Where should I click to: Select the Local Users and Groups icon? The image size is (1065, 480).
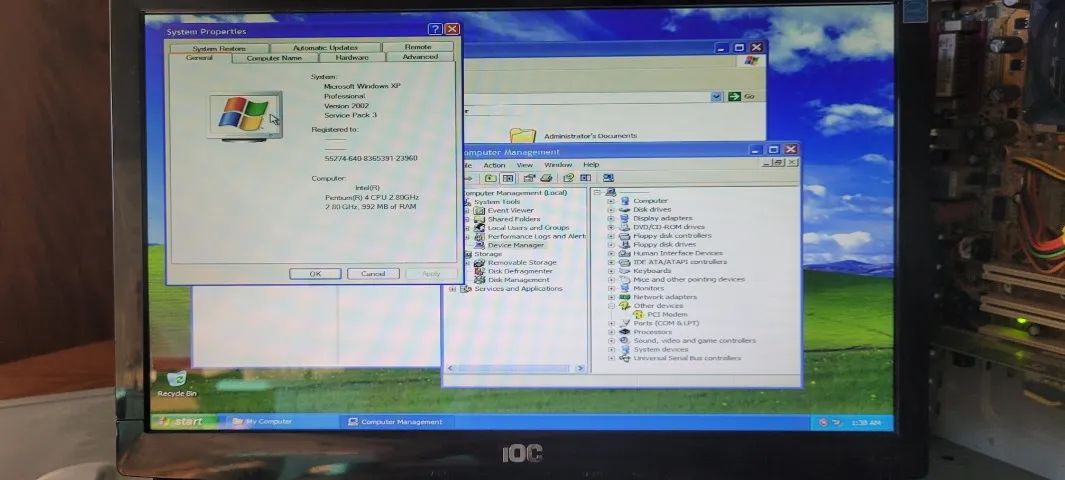click(x=480, y=228)
